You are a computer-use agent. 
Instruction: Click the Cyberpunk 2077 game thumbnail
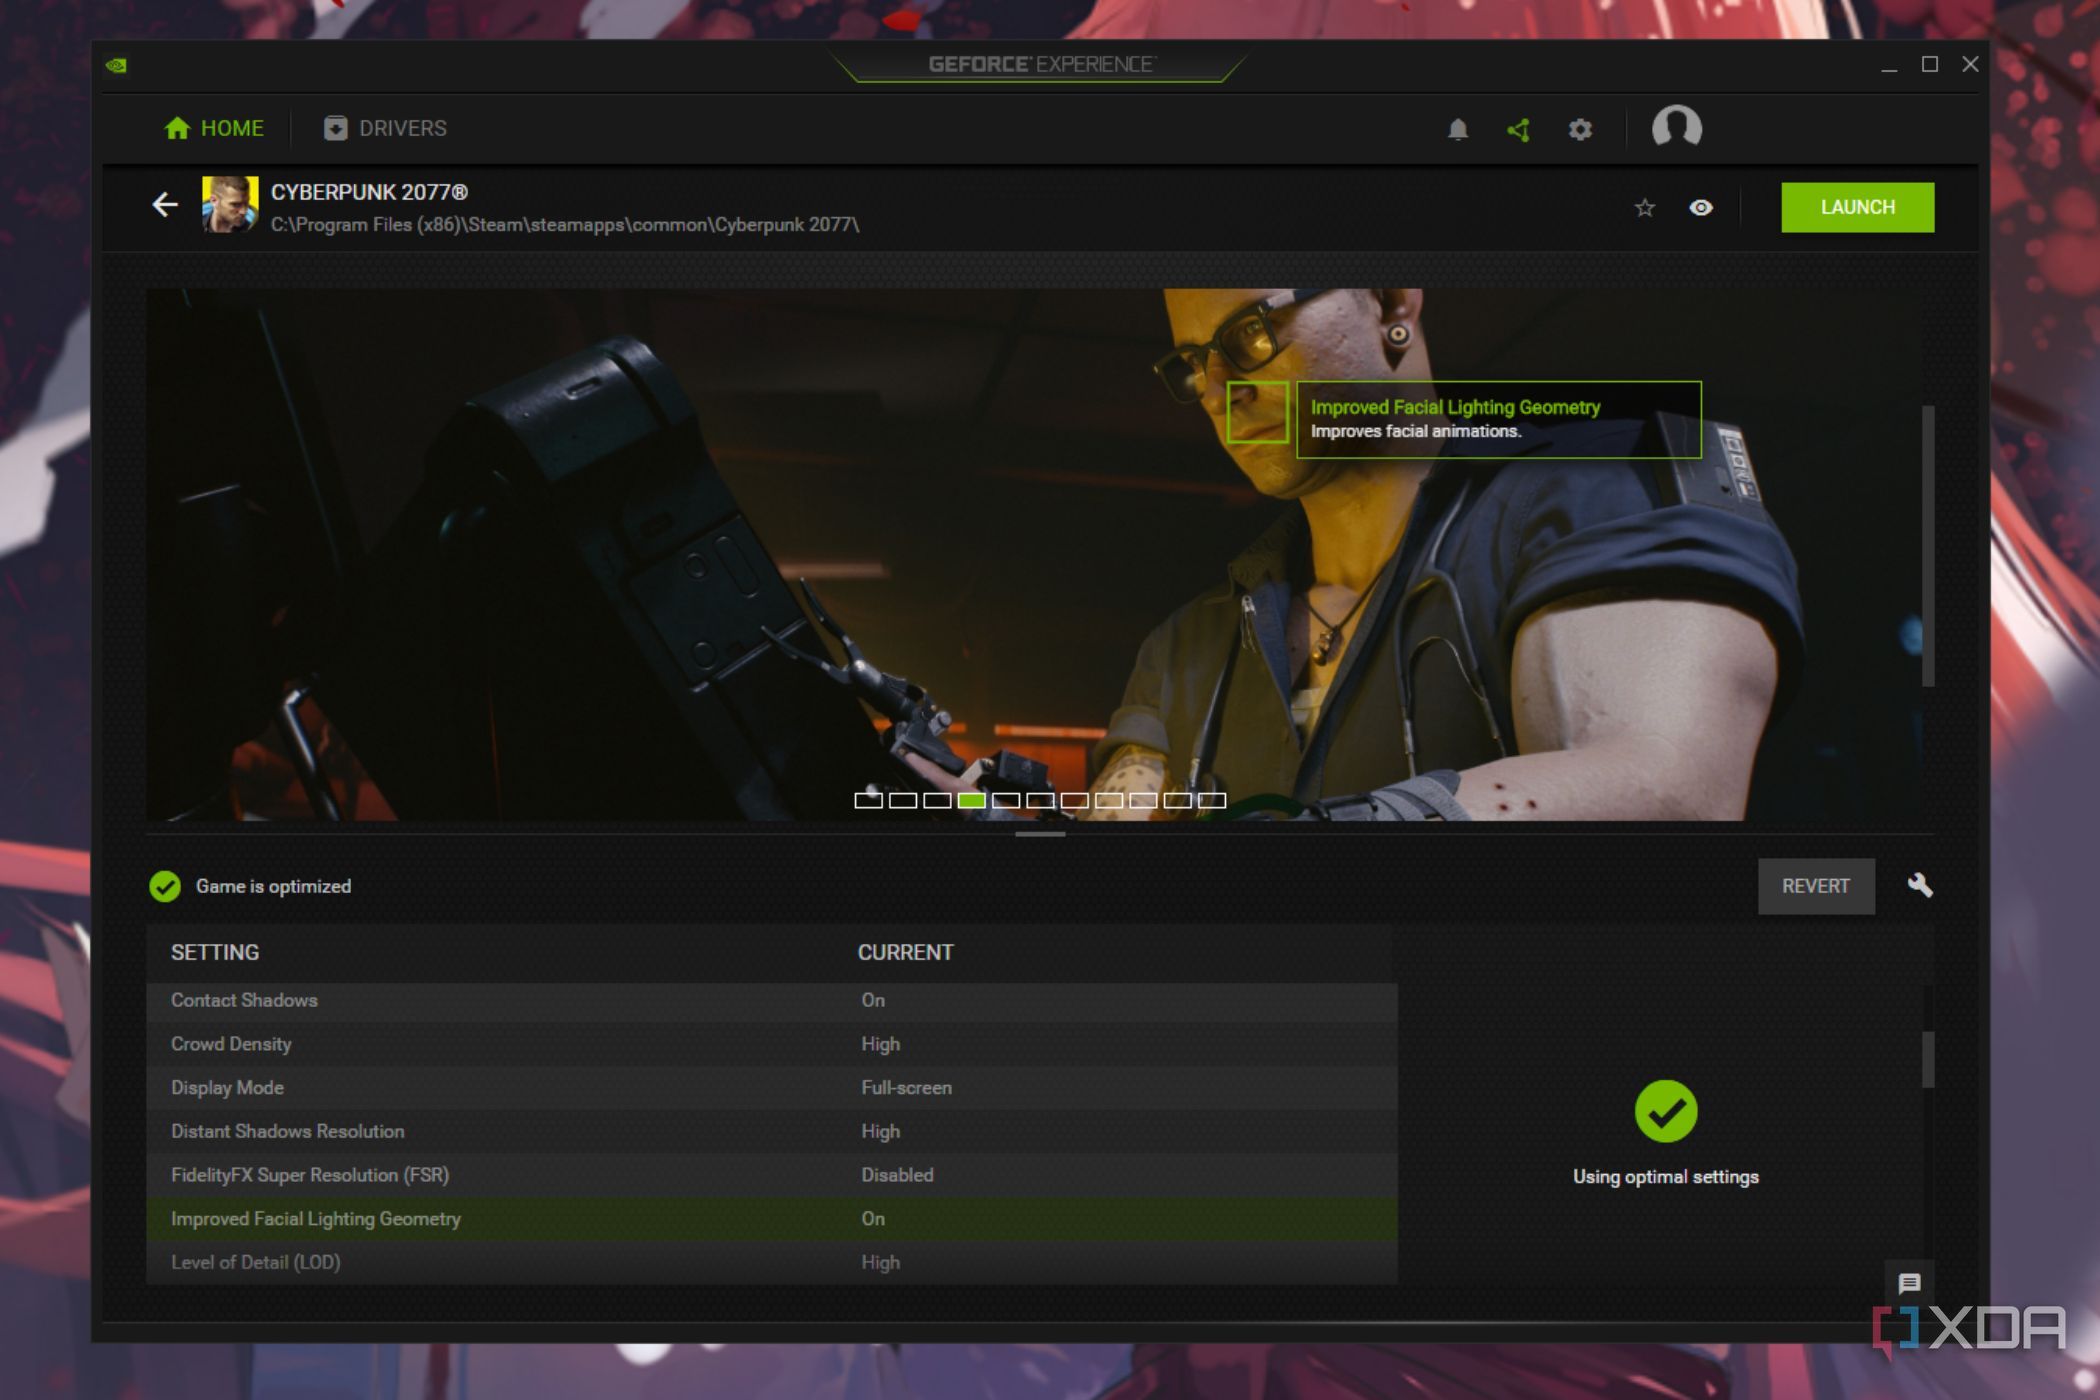pos(230,205)
